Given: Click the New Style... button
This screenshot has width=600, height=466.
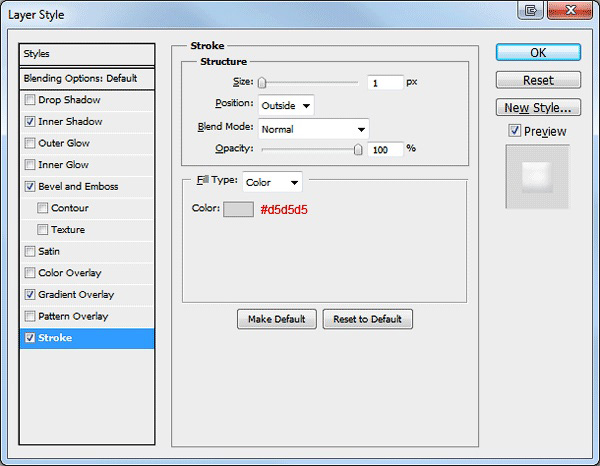Looking at the screenshot, I should pyautogui.click(x=538, y=108).
